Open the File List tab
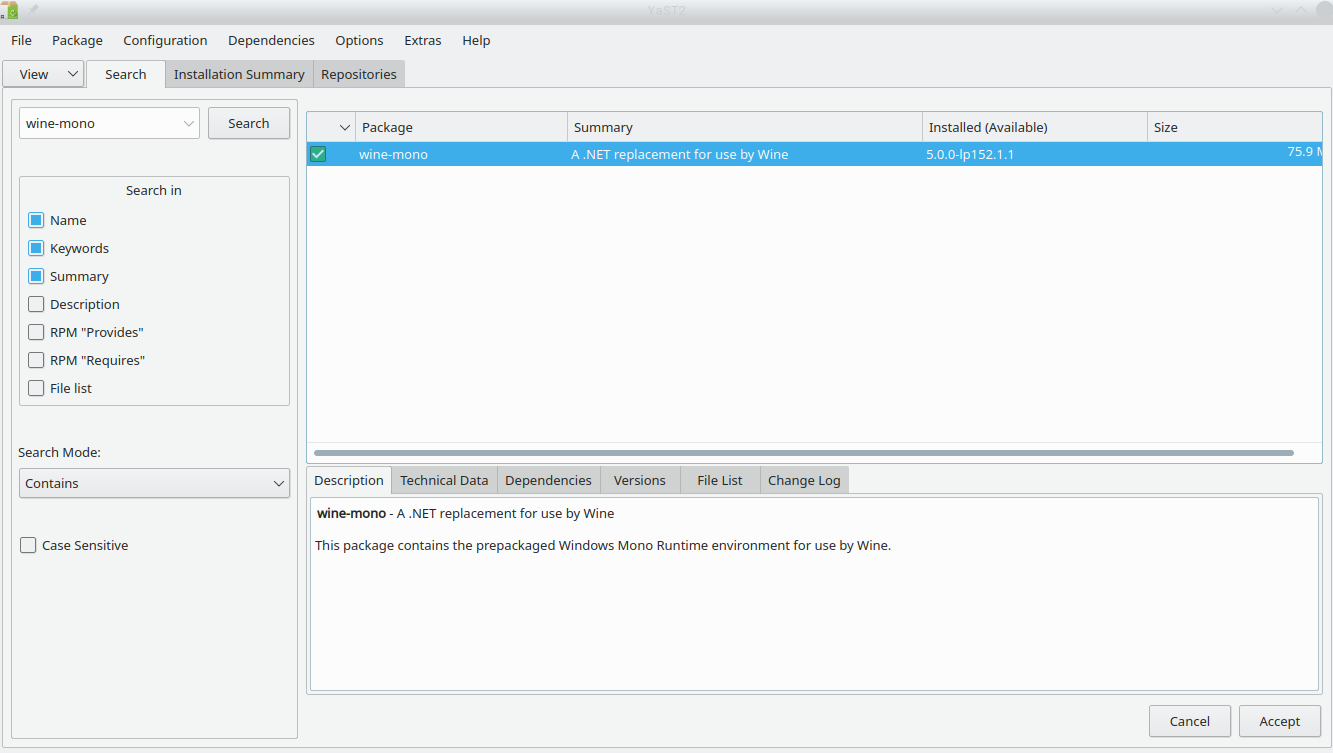1333x753 pixels. click(x=720, y=480)
